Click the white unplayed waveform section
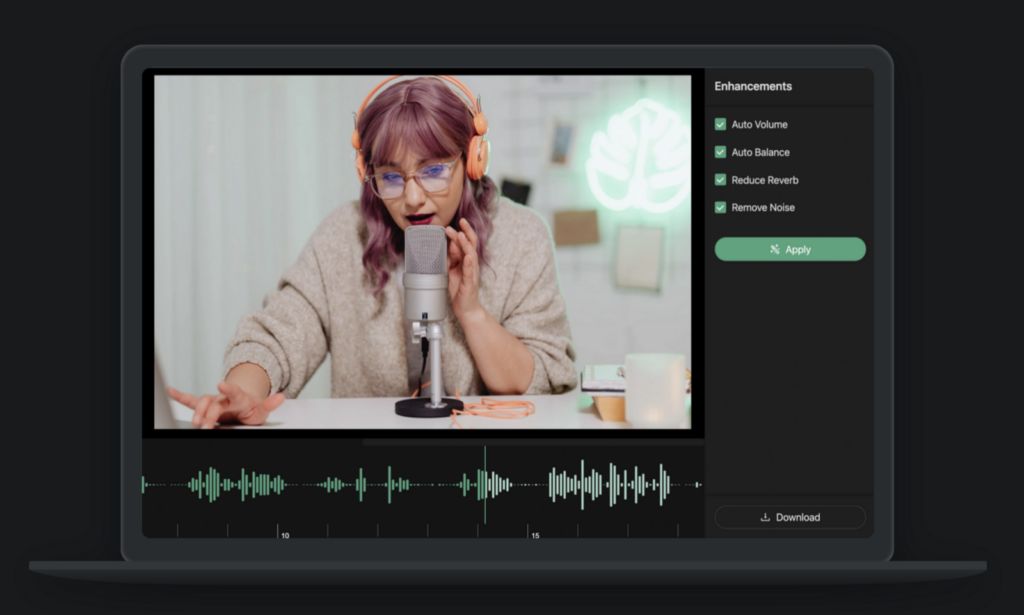Screen dimensions: 1024x615 point(610,485)
